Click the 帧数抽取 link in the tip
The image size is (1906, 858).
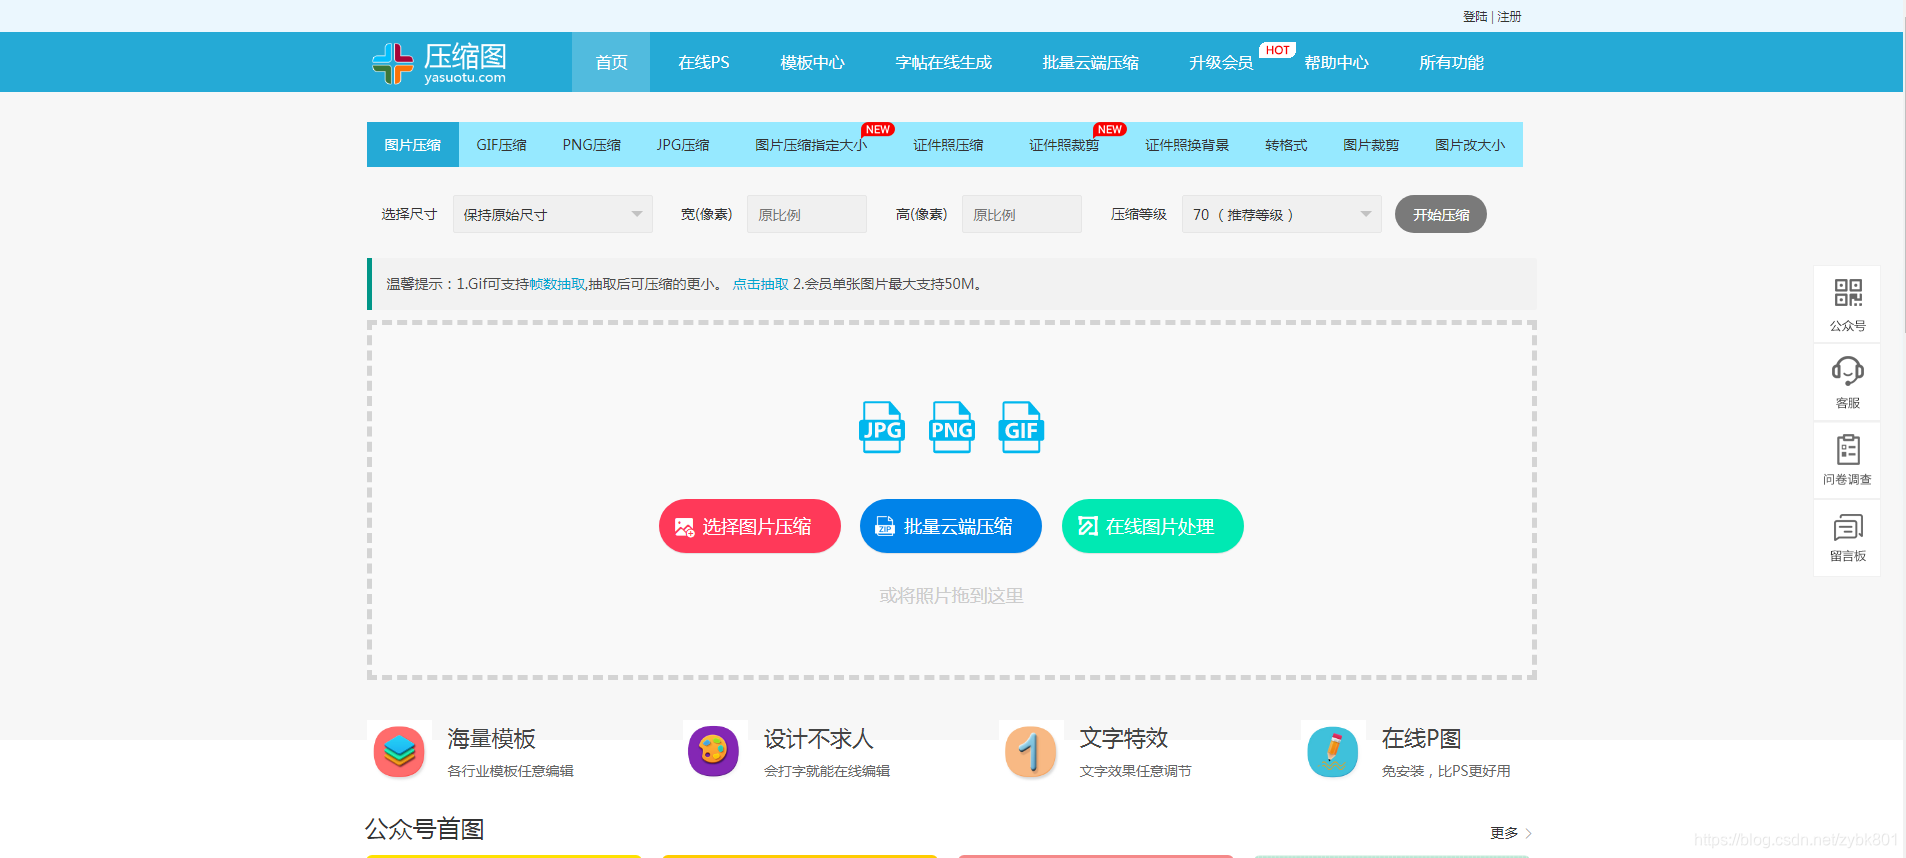point(557,284)
